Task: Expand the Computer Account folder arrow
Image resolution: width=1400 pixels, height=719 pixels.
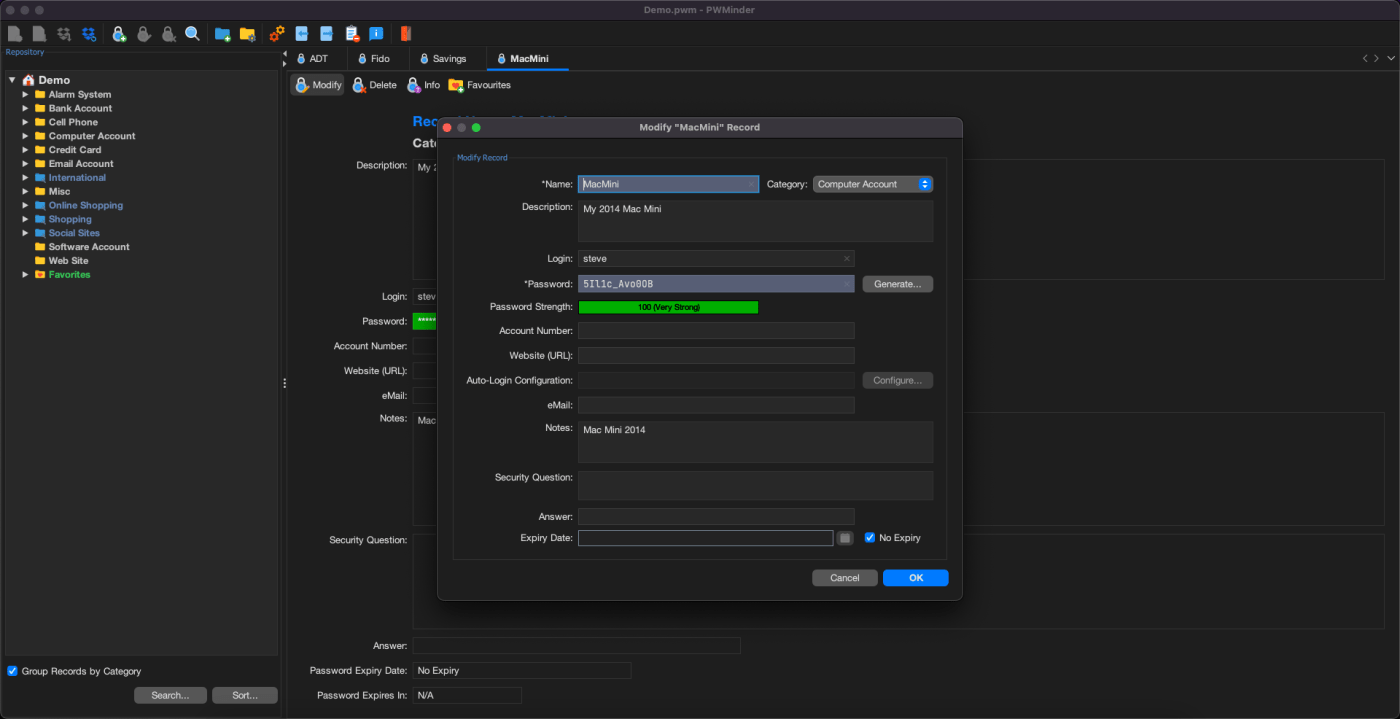Action: click(x=26, y=136)
